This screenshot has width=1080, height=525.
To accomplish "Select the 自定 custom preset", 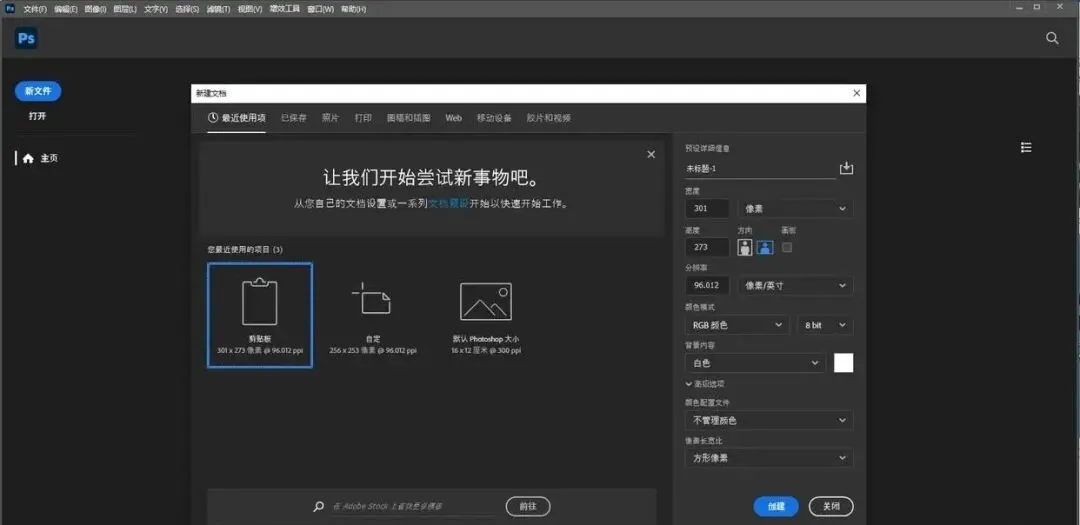I will [373, 315].
